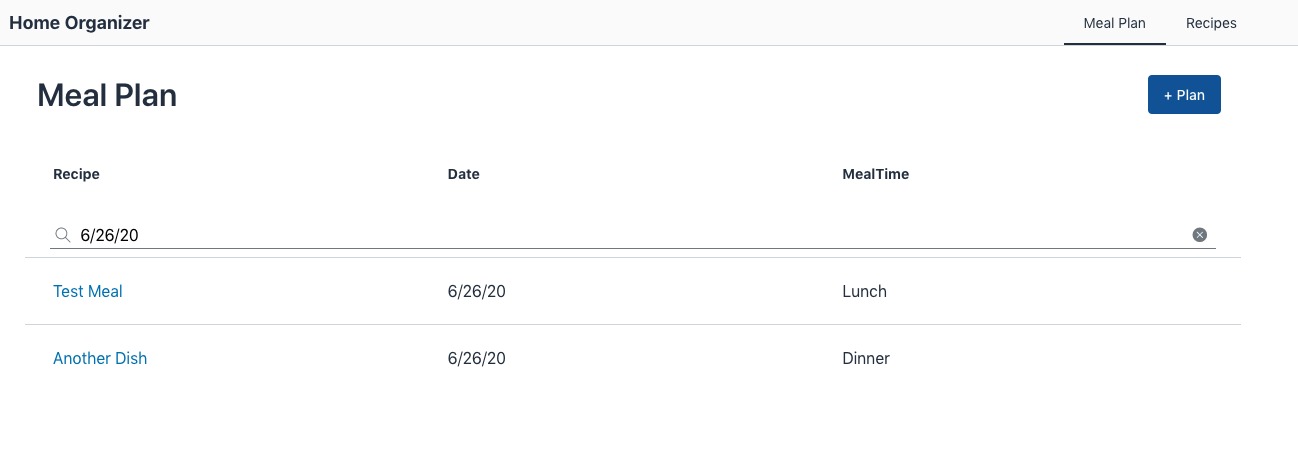Open the Test Meal recipe link
The image size is (1298, 475).
(88, 292)
